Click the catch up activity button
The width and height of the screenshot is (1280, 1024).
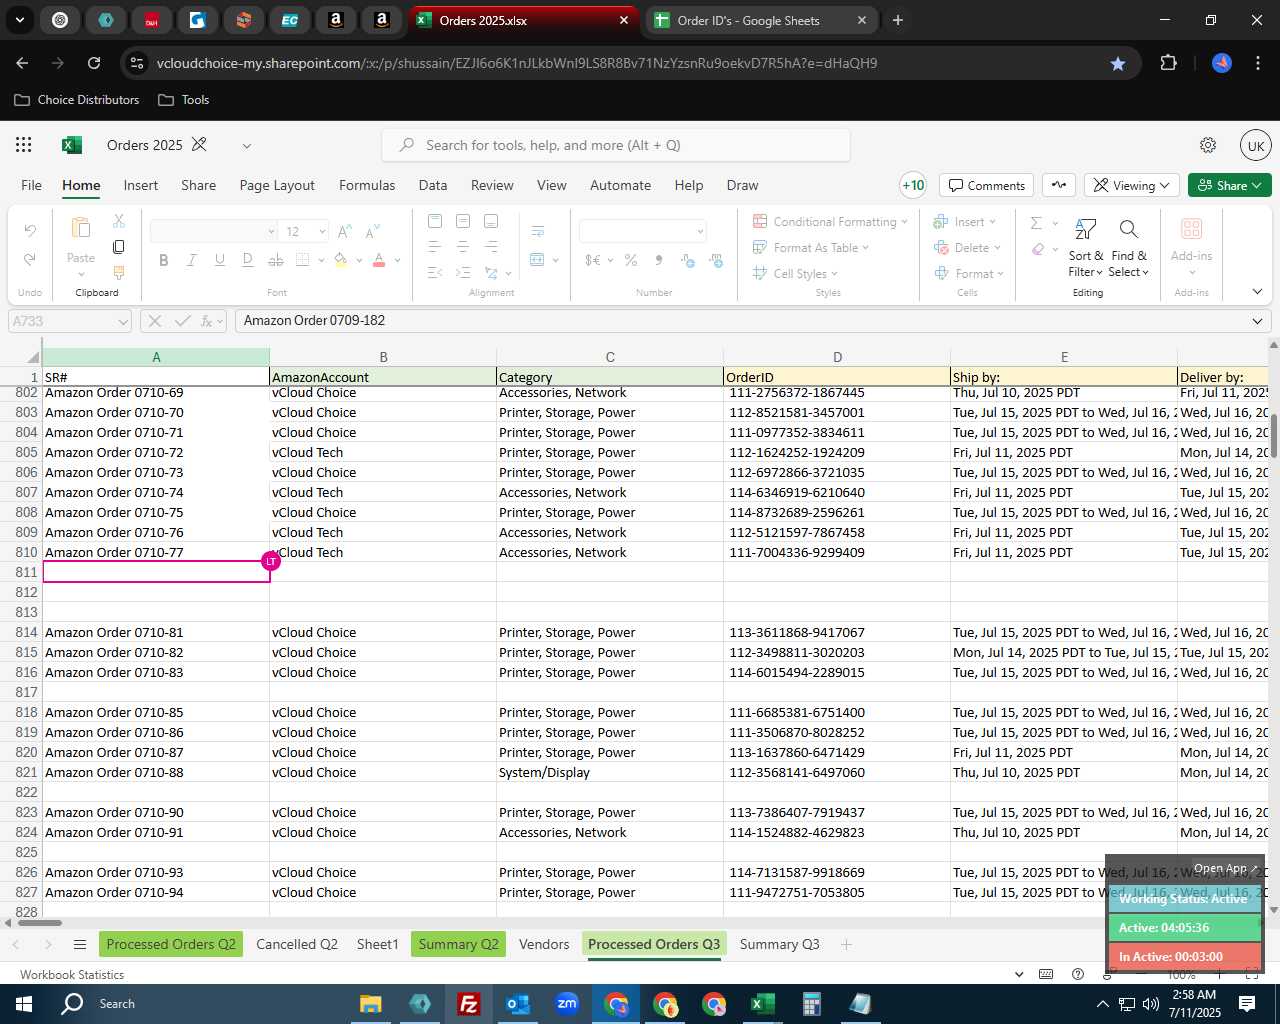coord(1059,185)
